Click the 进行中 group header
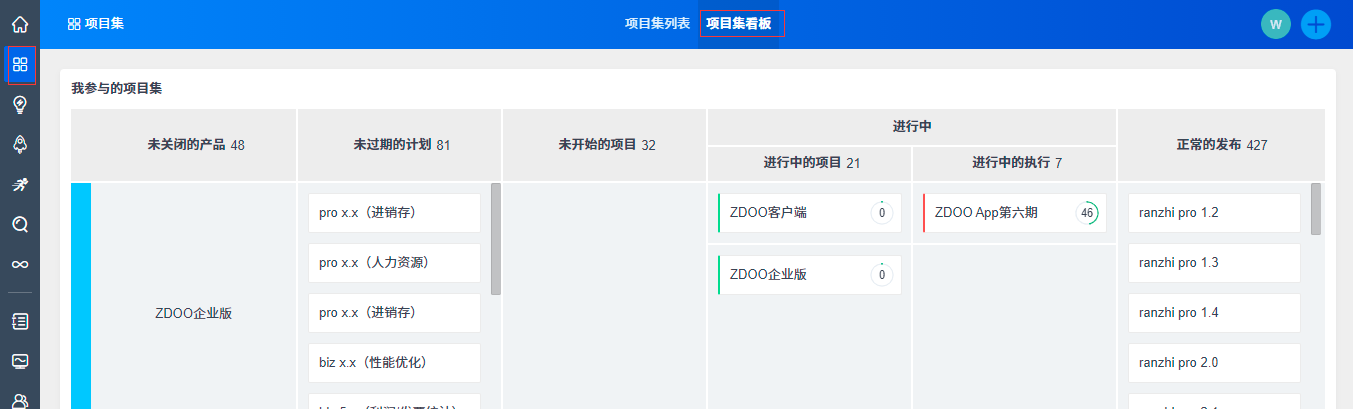Screen dimensions: 1353x409 point(912,127)
